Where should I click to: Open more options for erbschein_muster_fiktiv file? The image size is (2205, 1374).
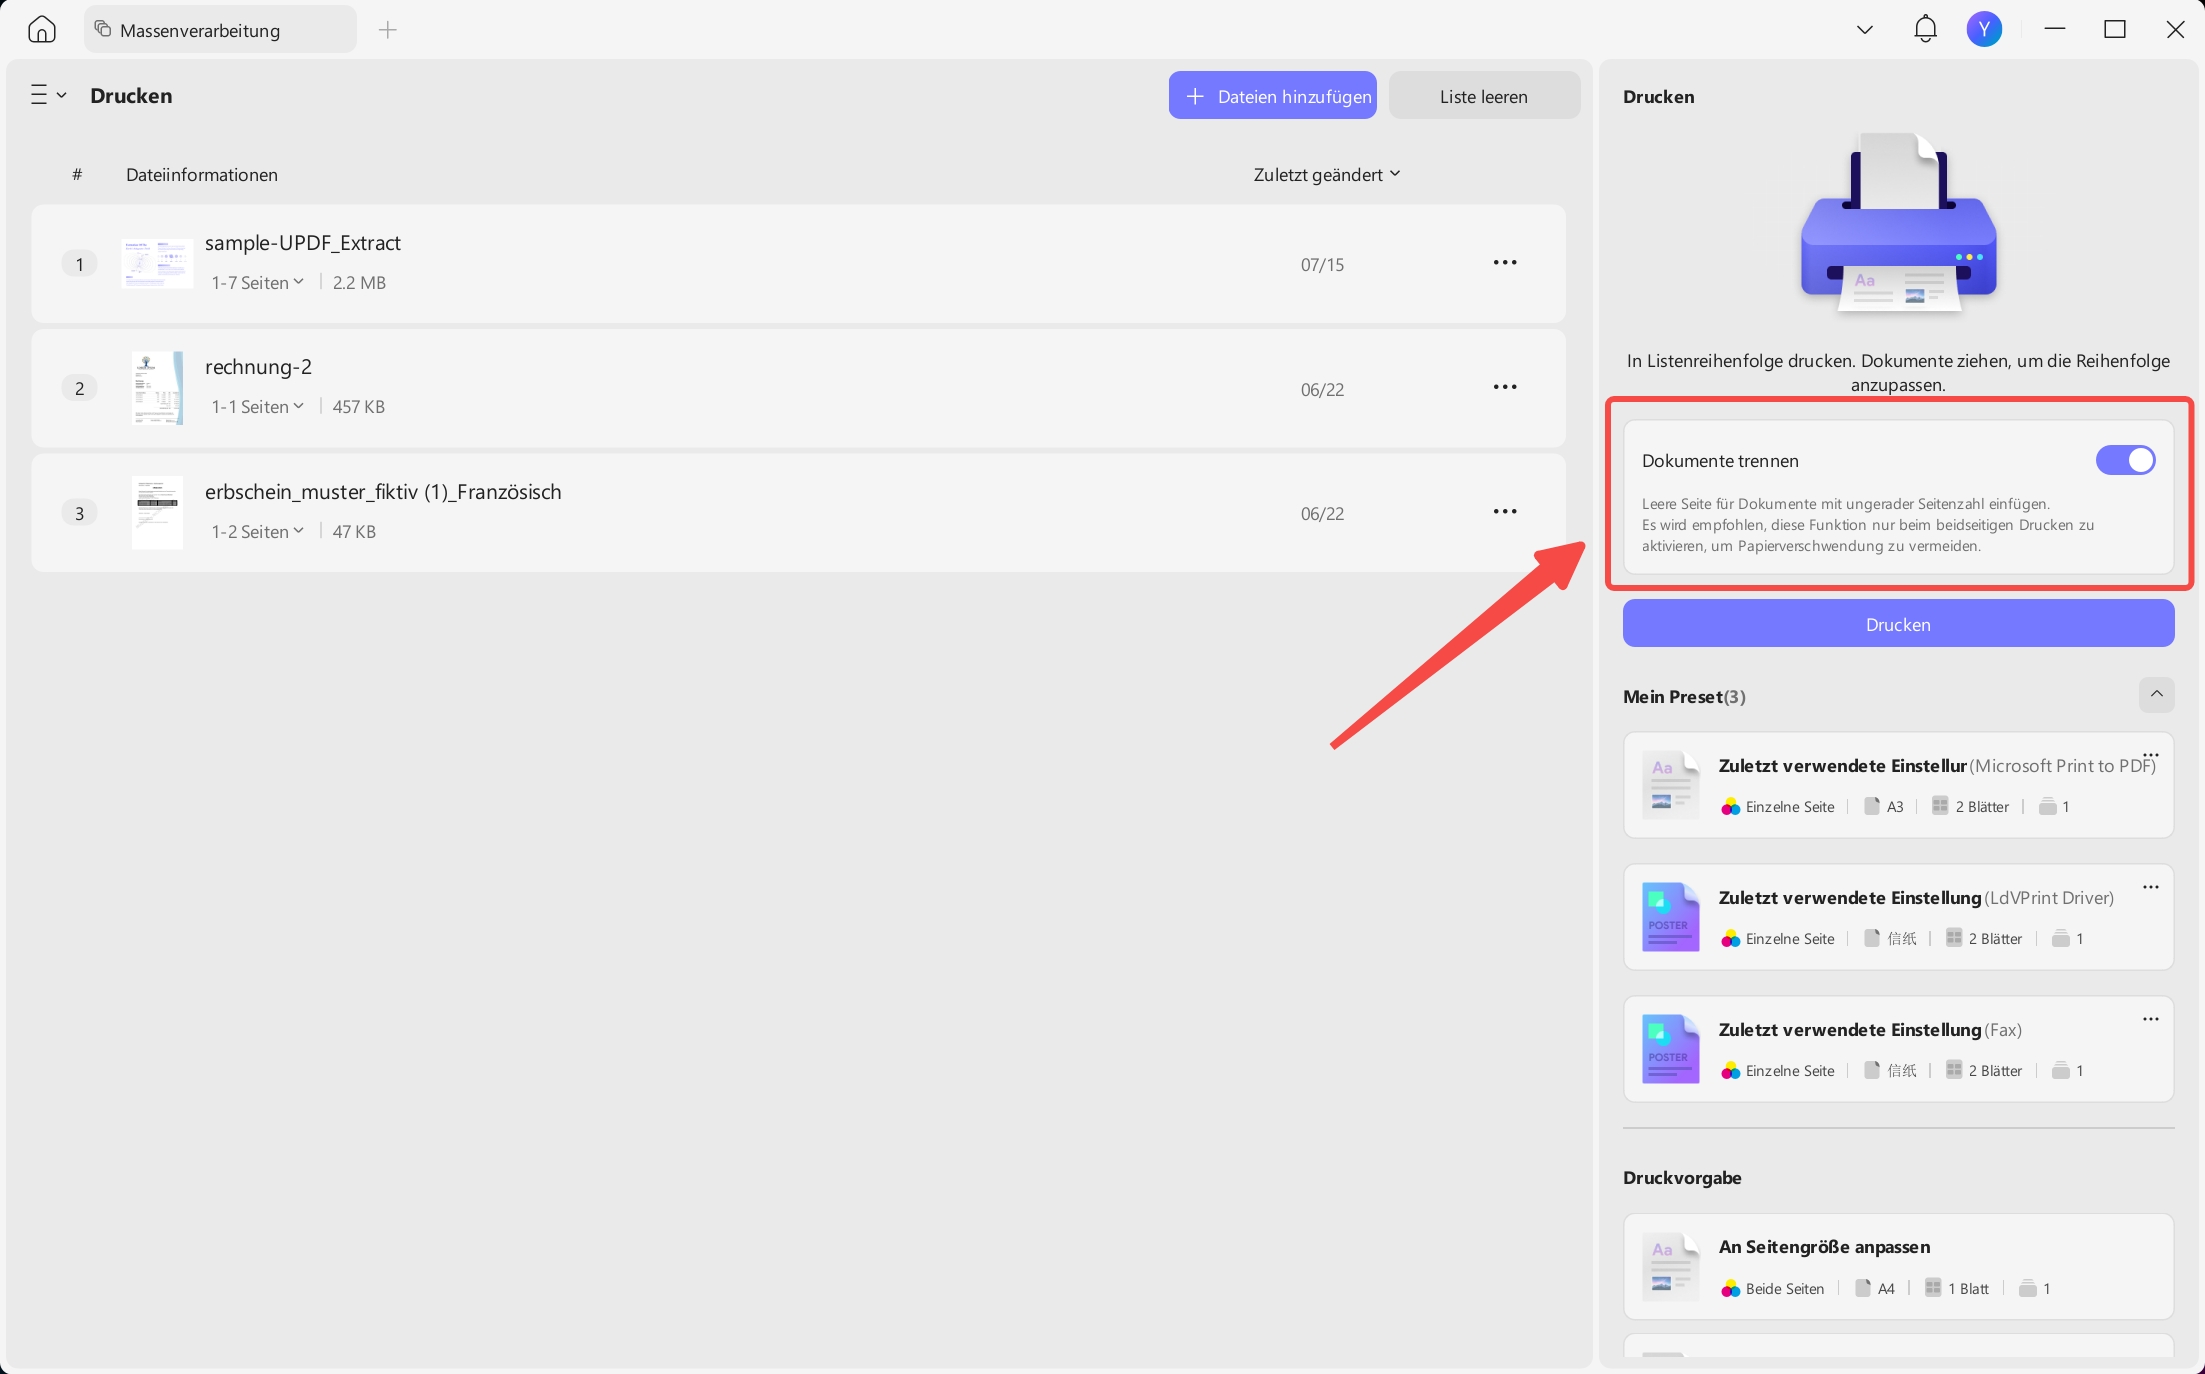1505,512
